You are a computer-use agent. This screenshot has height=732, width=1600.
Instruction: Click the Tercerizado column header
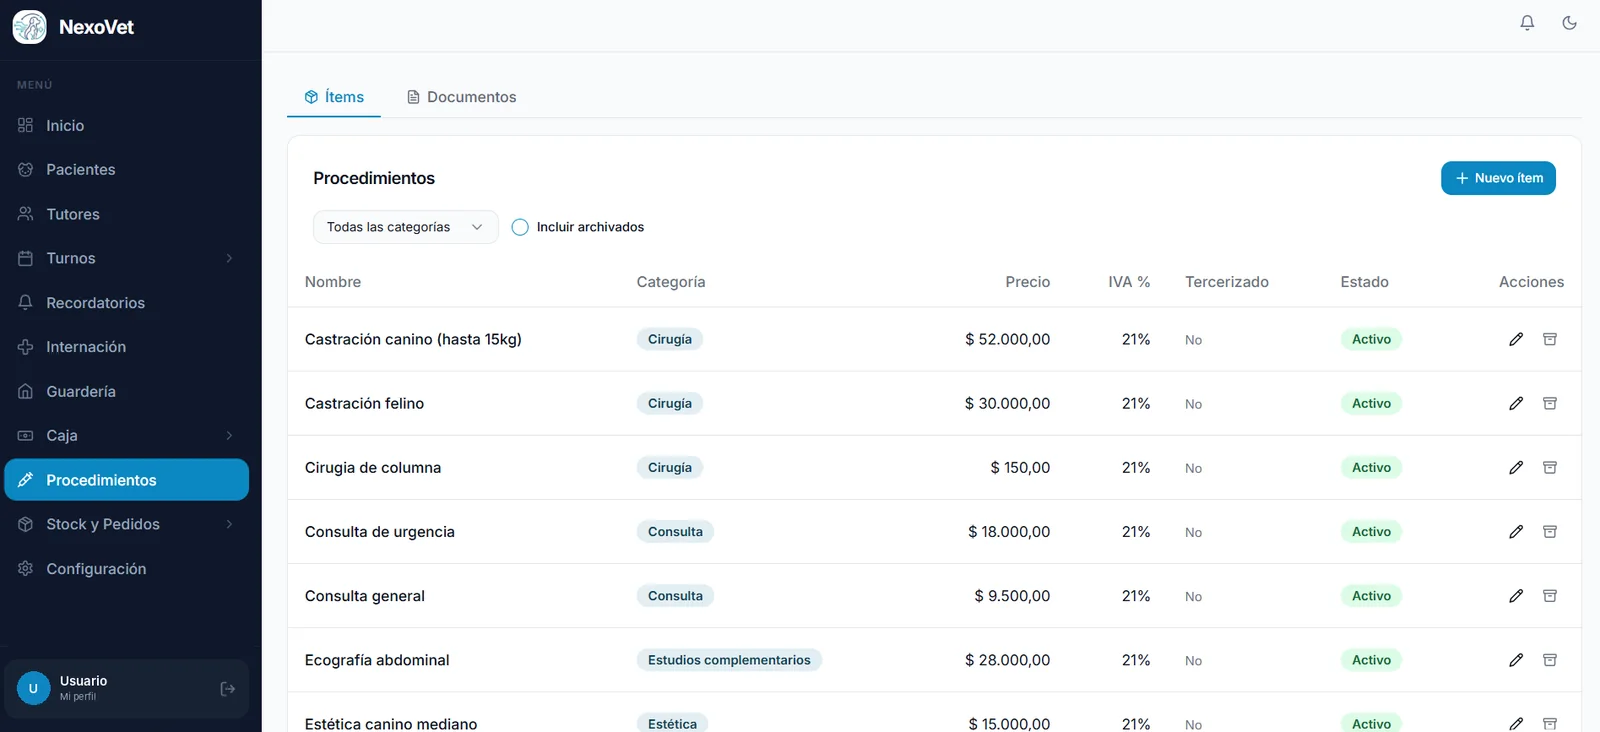(1227, 282)
